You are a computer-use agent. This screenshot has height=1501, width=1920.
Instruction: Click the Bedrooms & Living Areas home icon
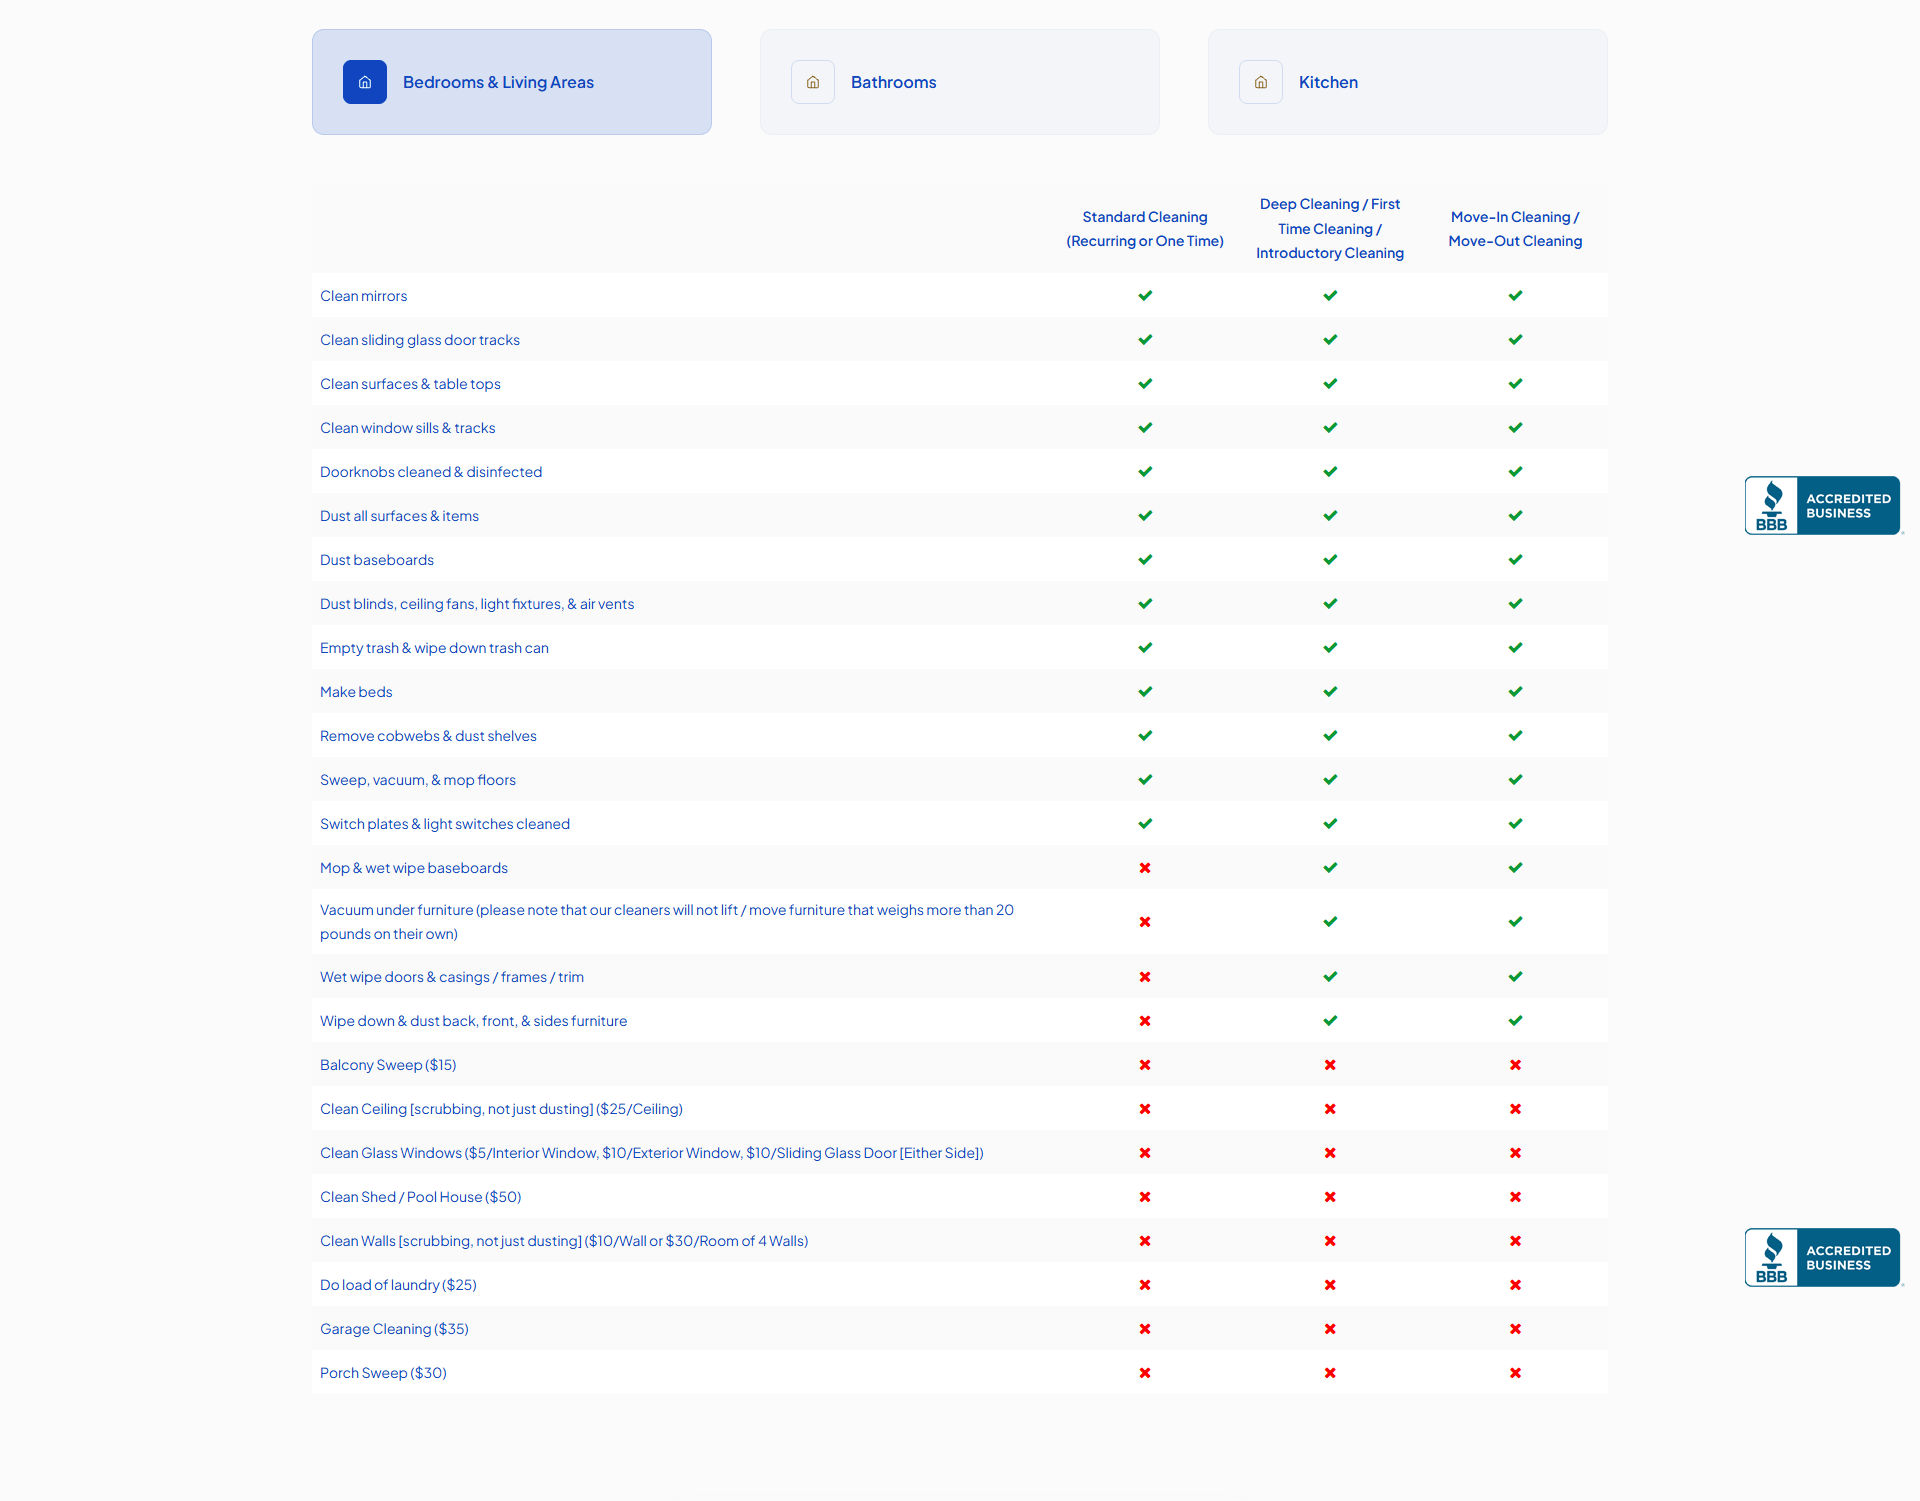(365, 82)
